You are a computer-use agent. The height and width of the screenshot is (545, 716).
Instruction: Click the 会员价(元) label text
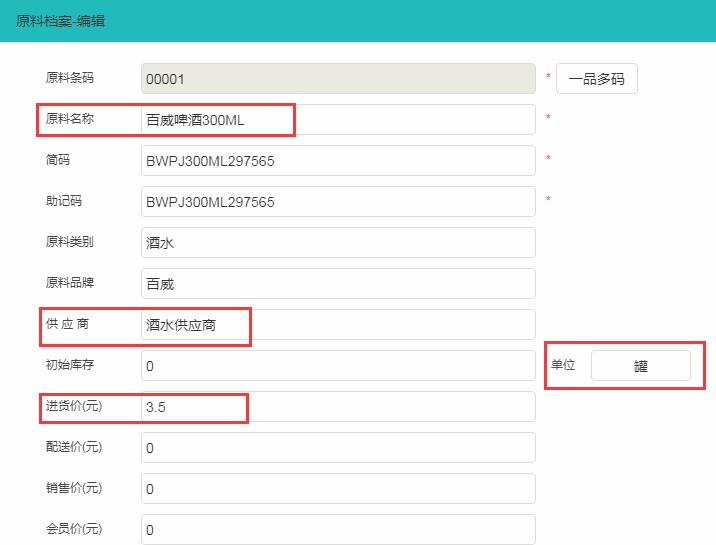pos(74,528)
